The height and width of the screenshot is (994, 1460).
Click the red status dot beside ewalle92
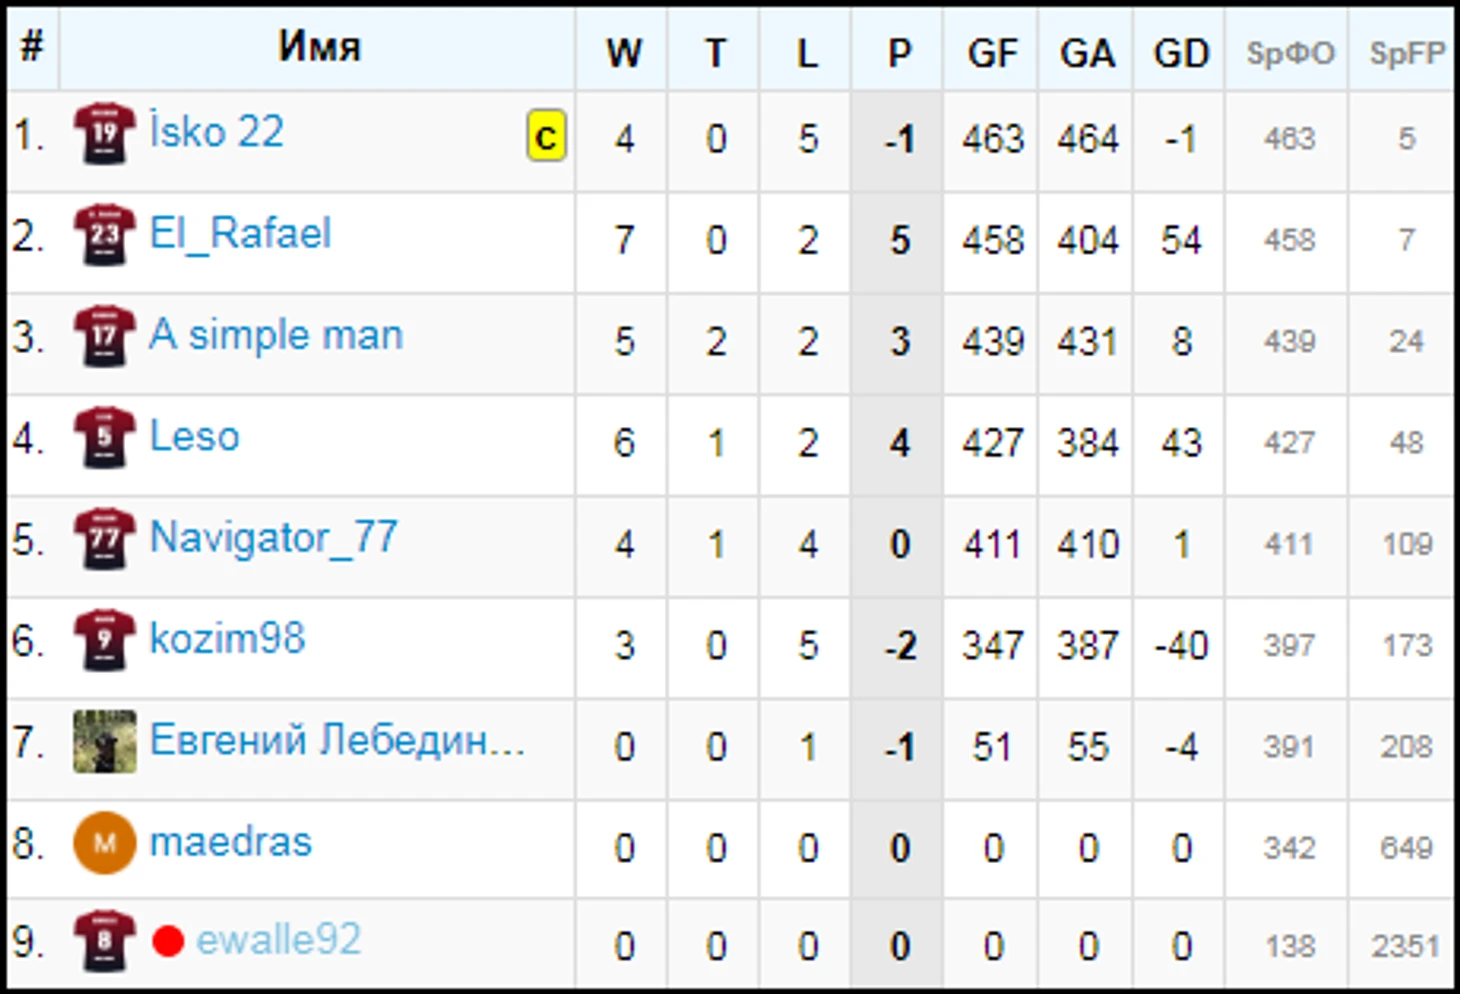(x=168, y=941)
